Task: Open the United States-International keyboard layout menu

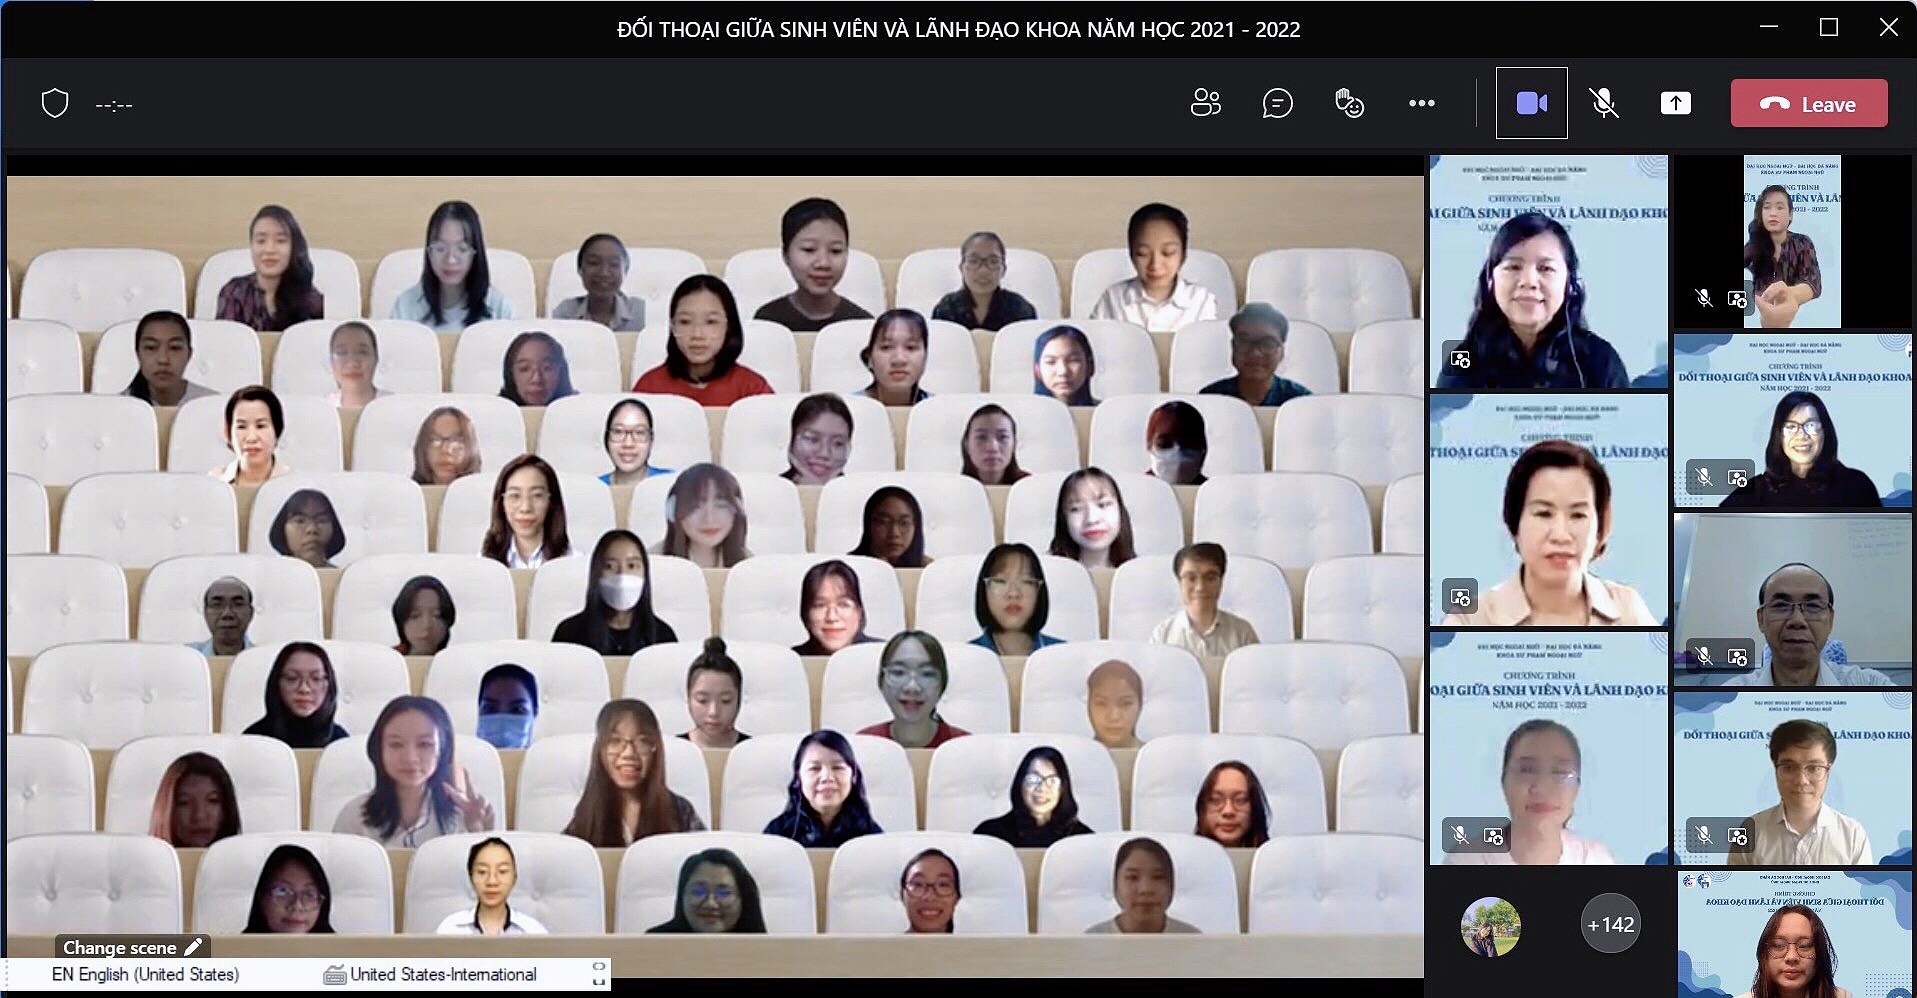Action: point(443,974)
